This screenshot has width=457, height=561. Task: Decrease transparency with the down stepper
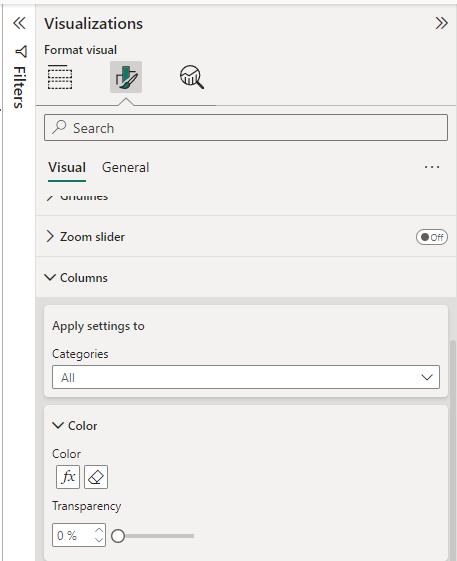(x=99, y=540)
